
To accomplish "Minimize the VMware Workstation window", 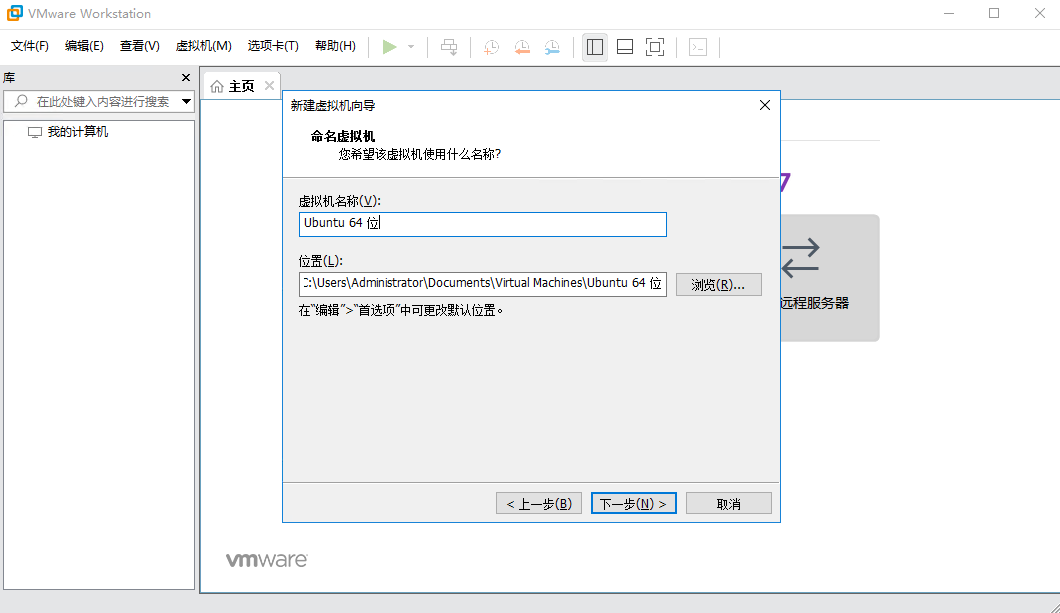I will point(949,14).
